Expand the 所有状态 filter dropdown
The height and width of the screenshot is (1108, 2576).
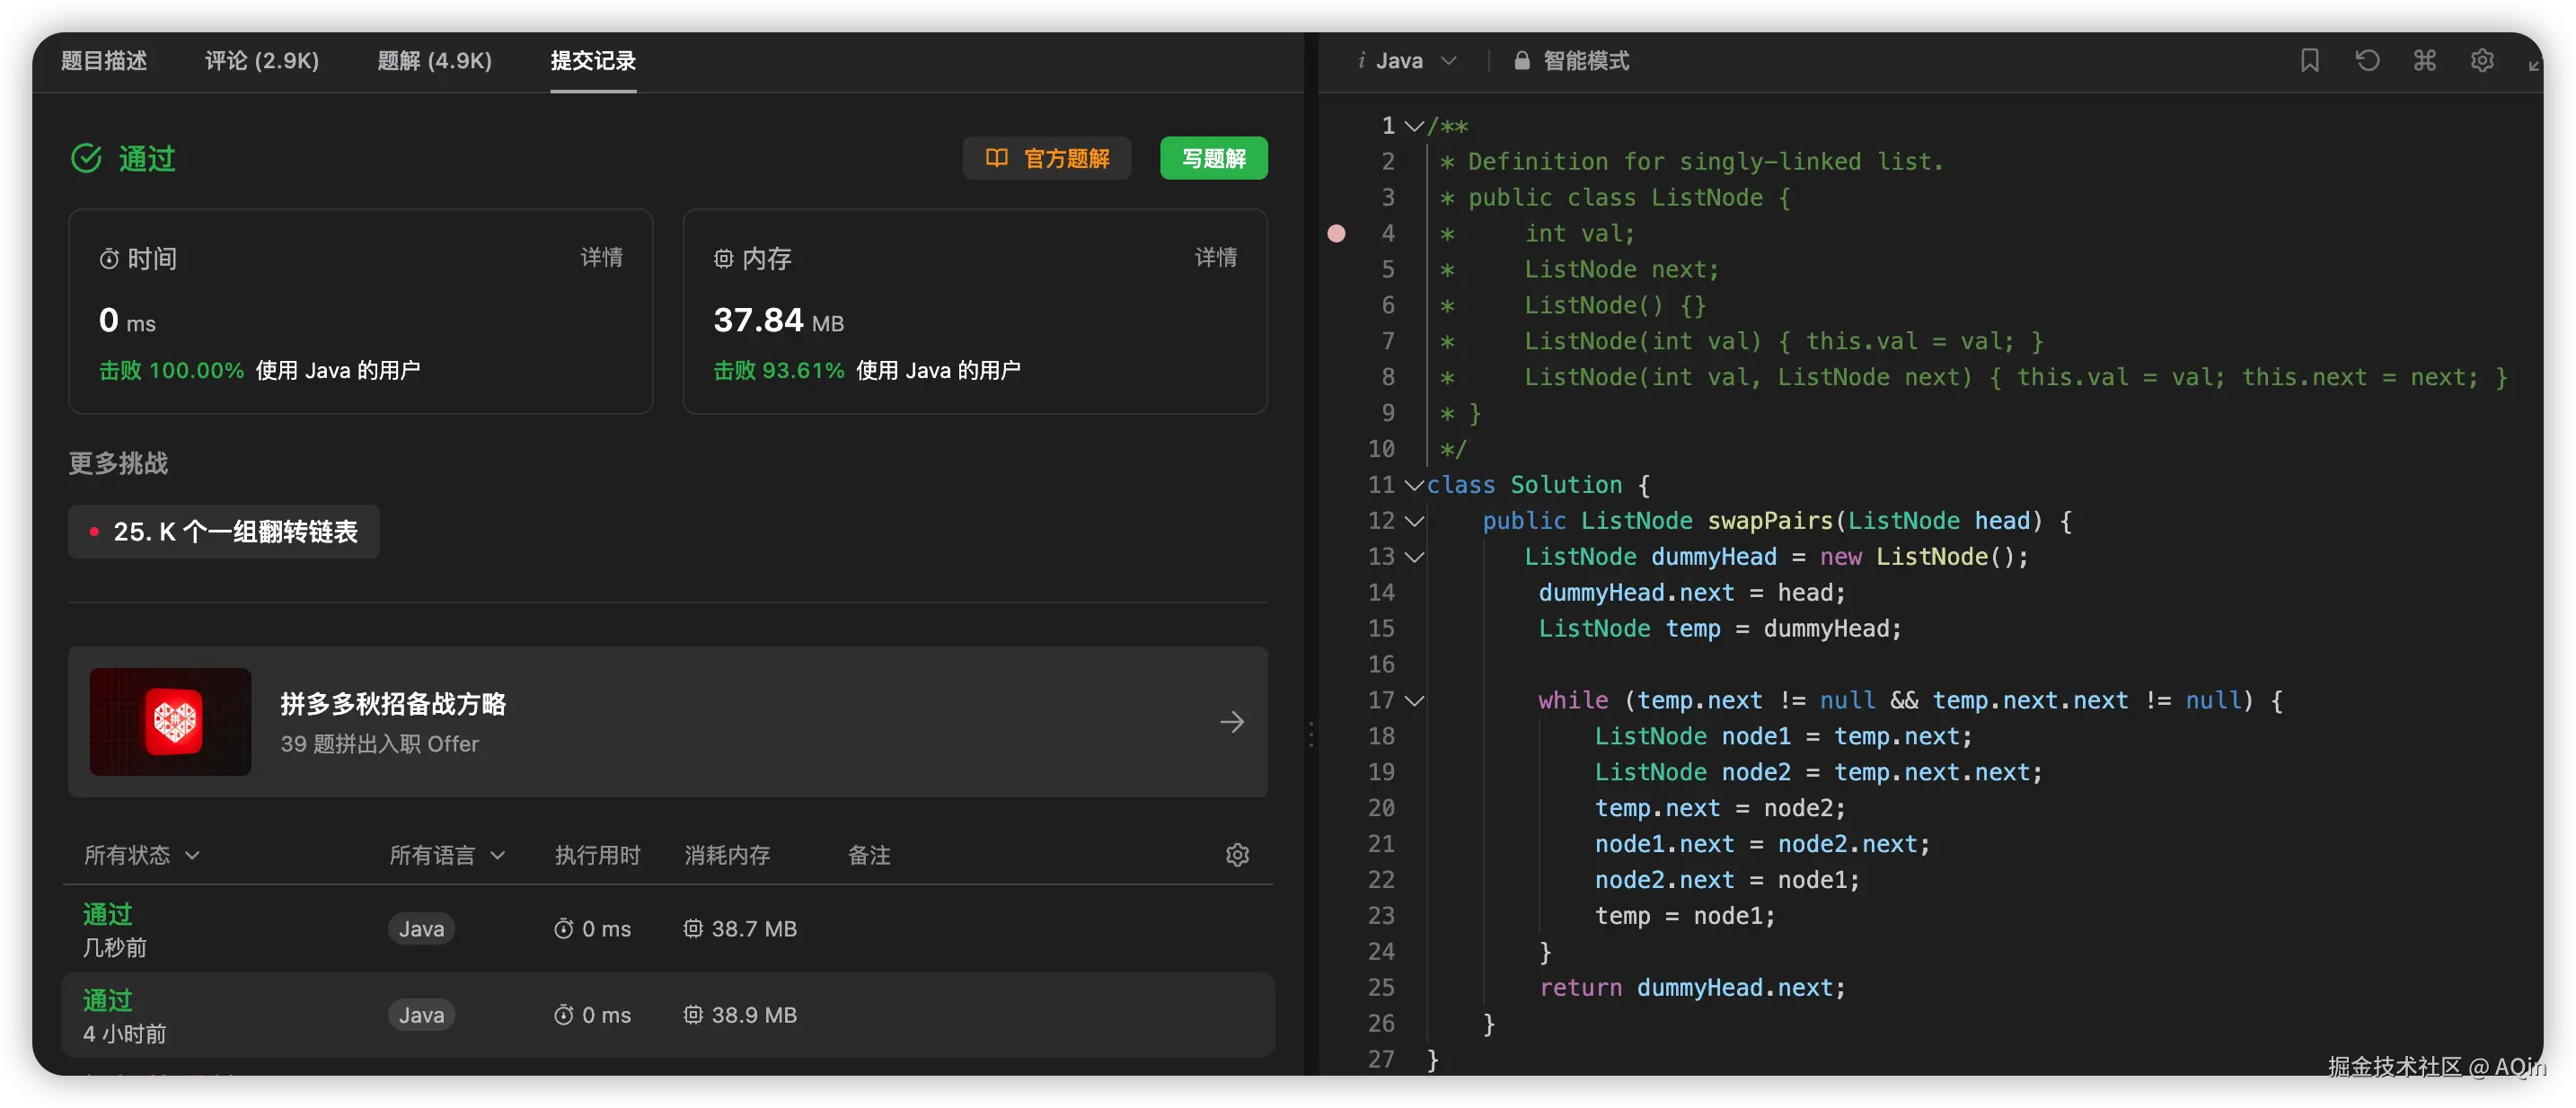[x=142, y=855]
